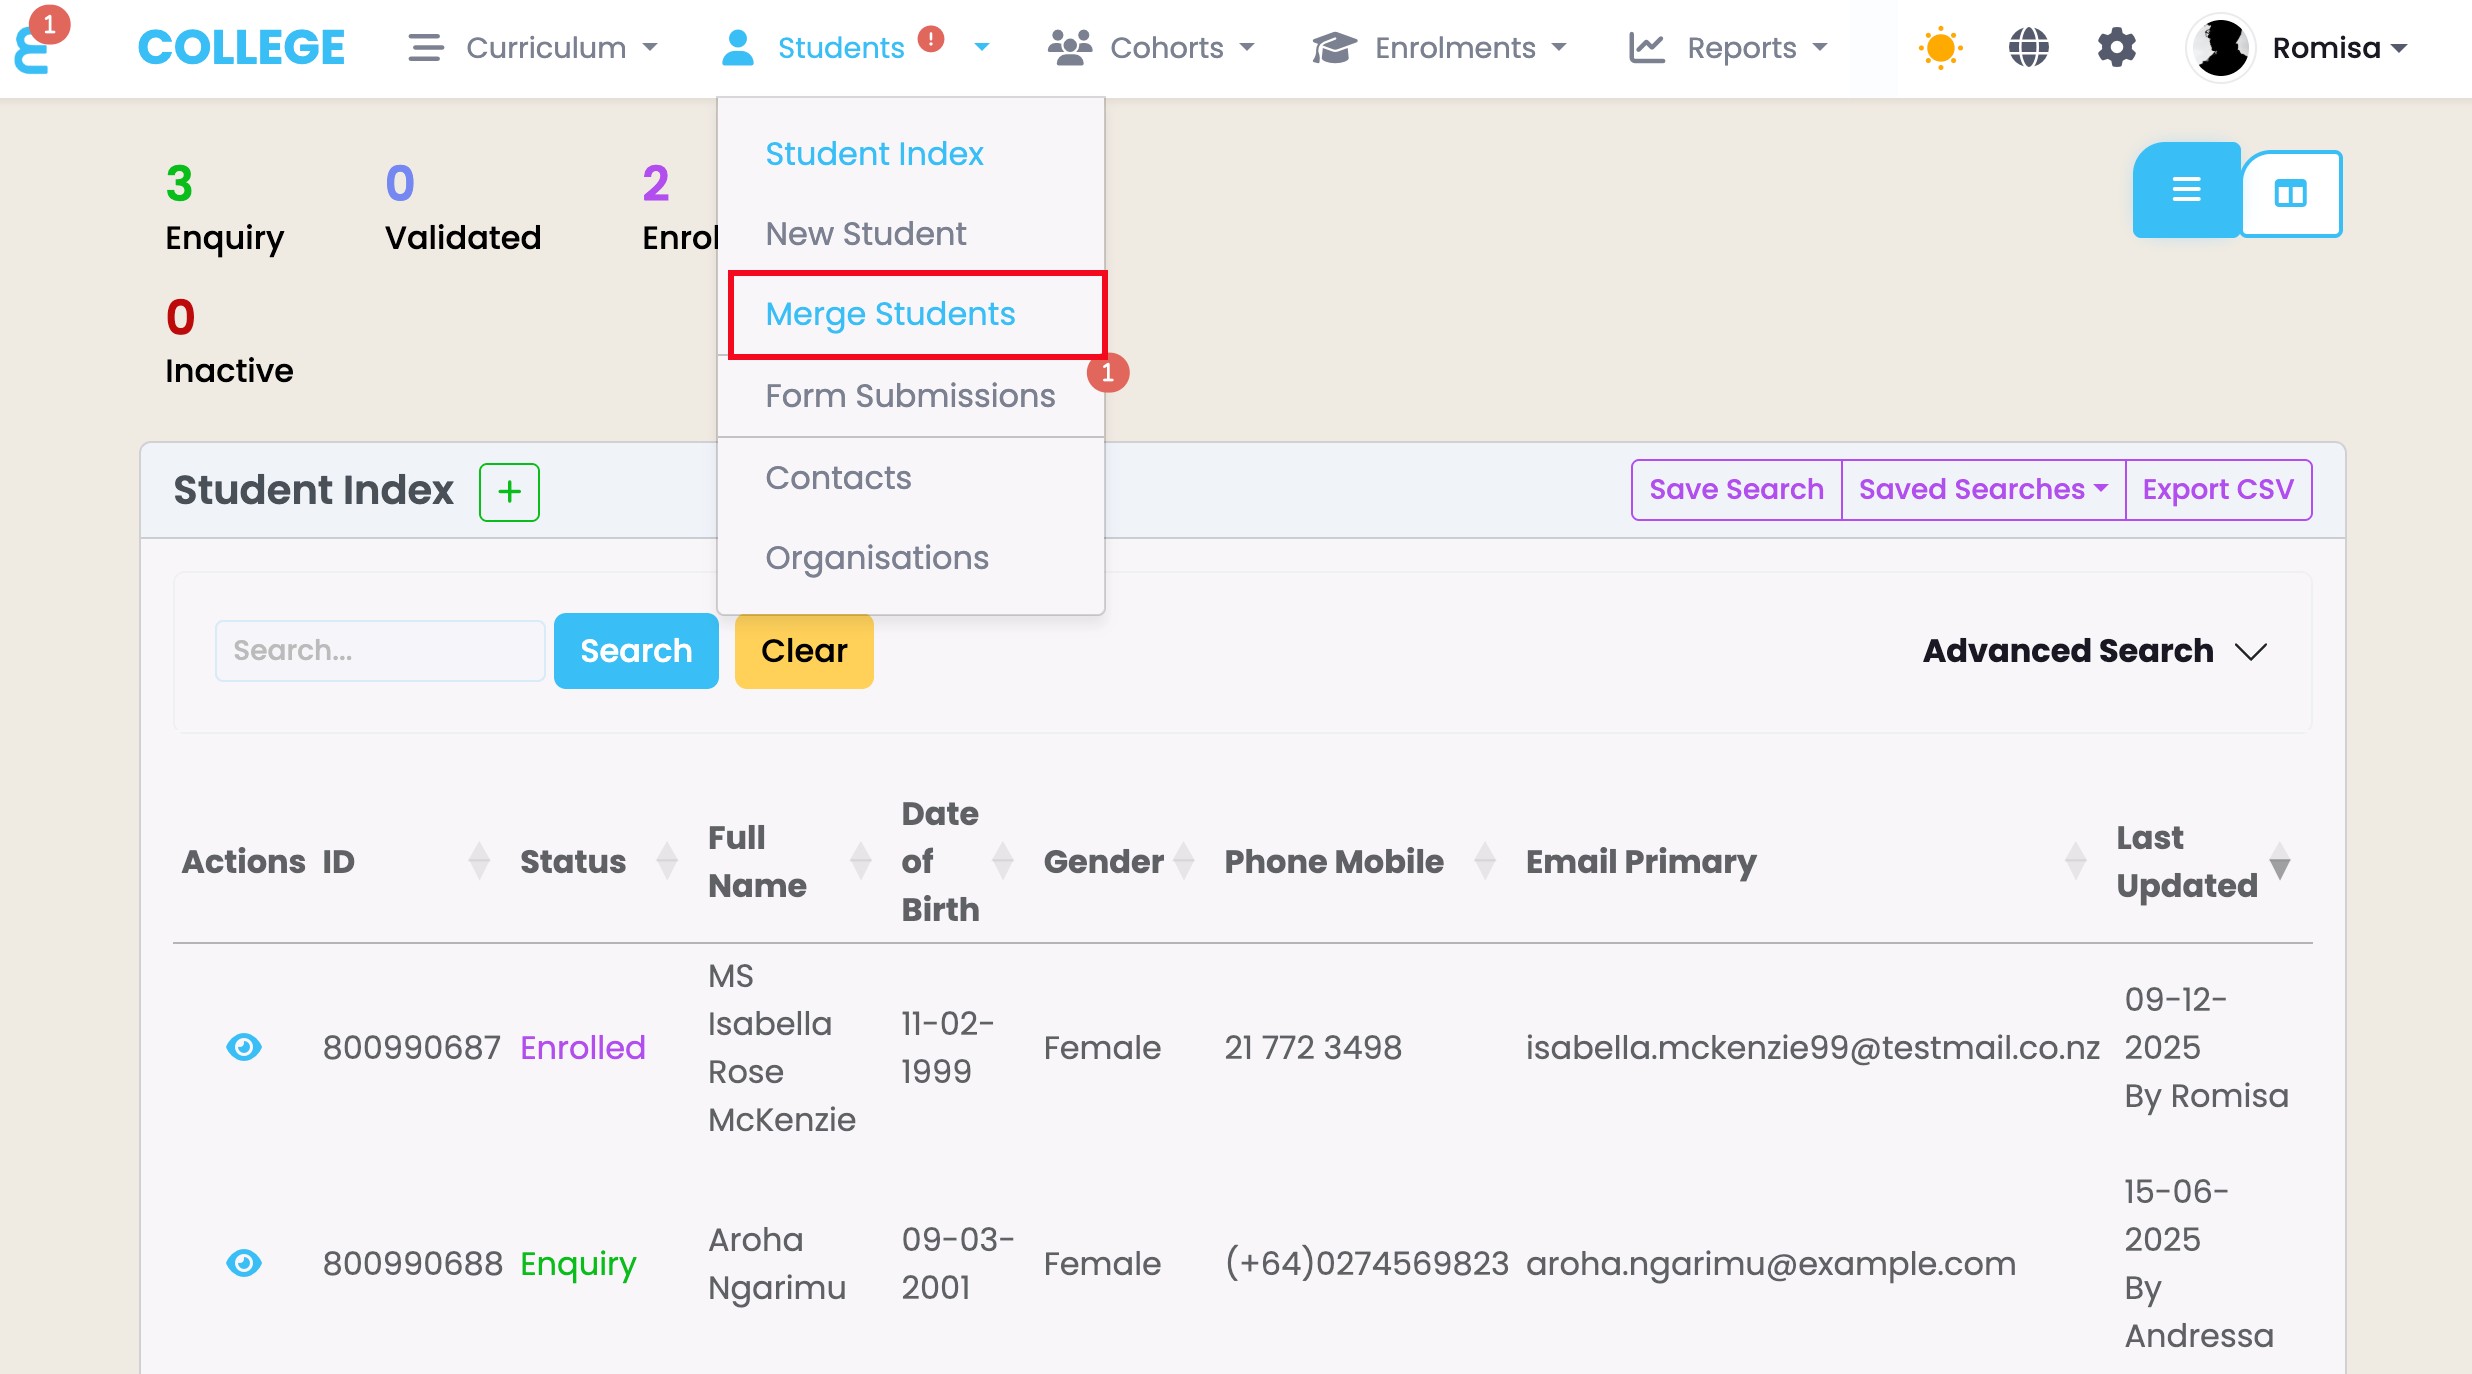Switch to list view layout

(2186, 190)
